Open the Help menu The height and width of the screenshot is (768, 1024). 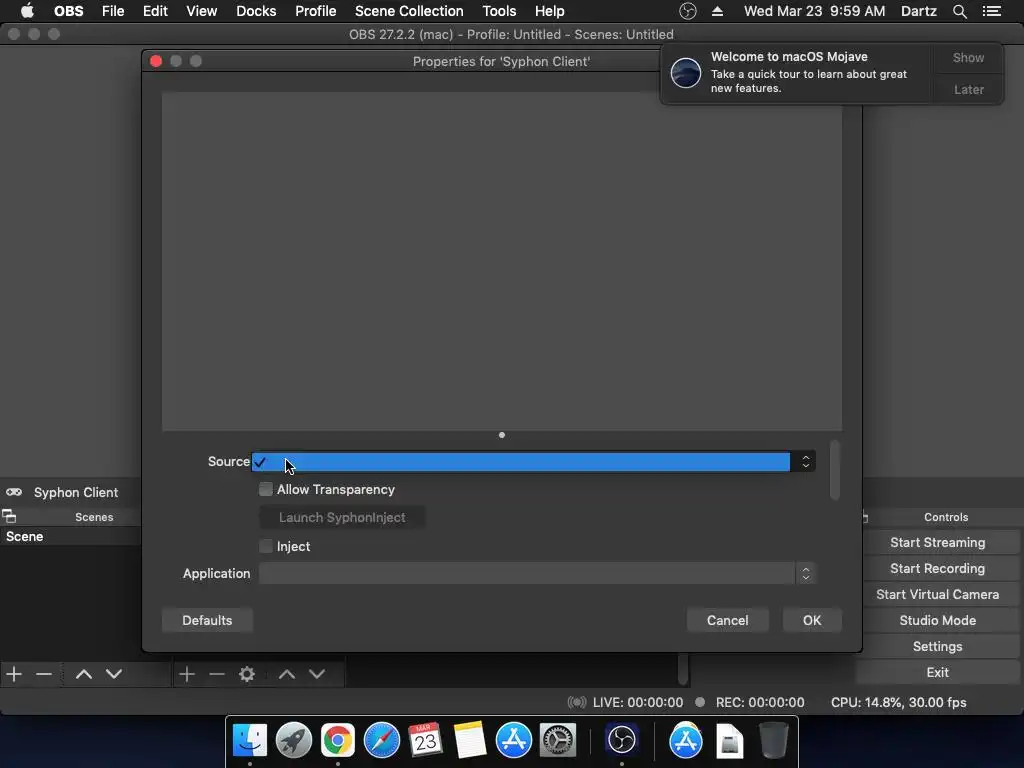(x=549, y=11)
